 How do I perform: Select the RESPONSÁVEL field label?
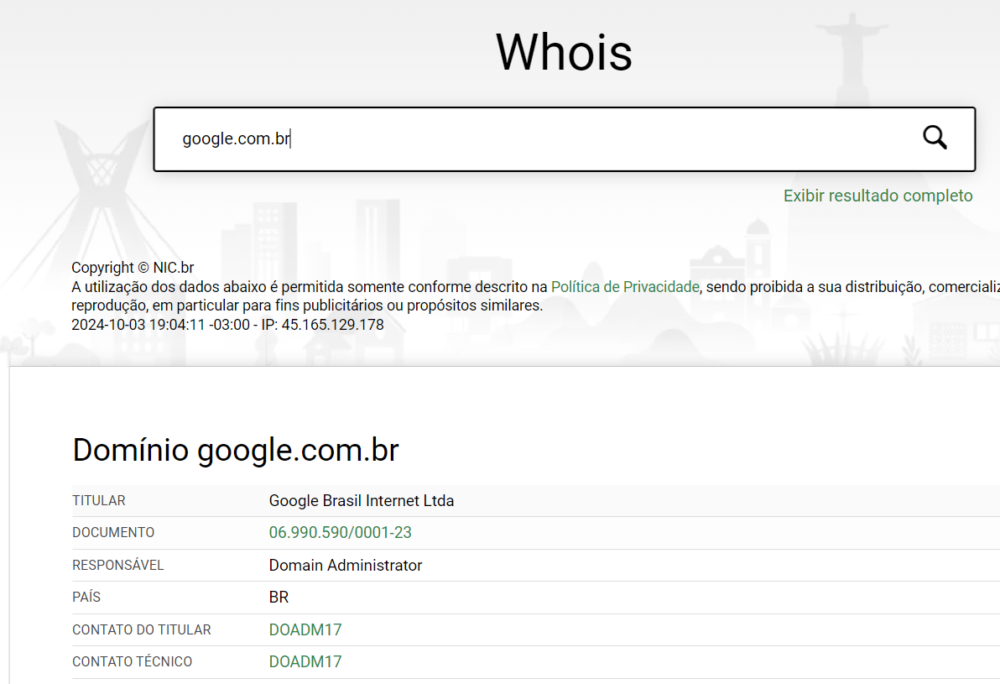[x=118, y=564]
